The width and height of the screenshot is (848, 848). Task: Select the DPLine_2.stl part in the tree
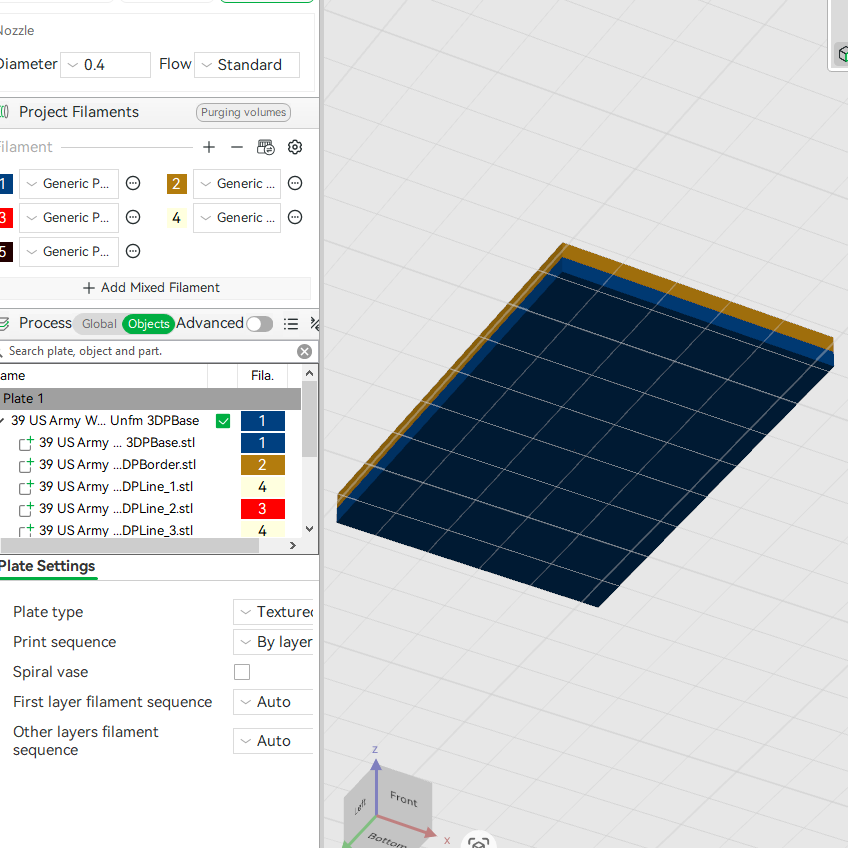point(116,508)
